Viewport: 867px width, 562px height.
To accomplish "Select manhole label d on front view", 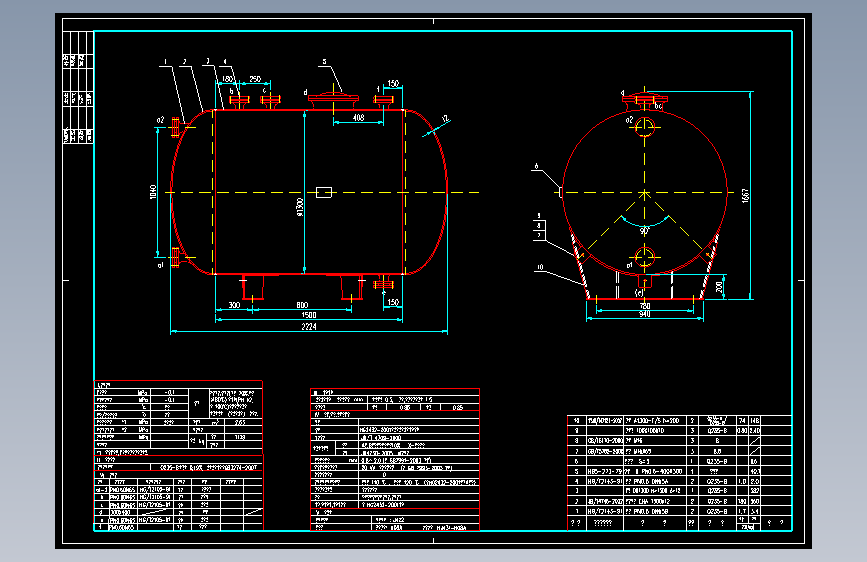I will pos(305,92).
